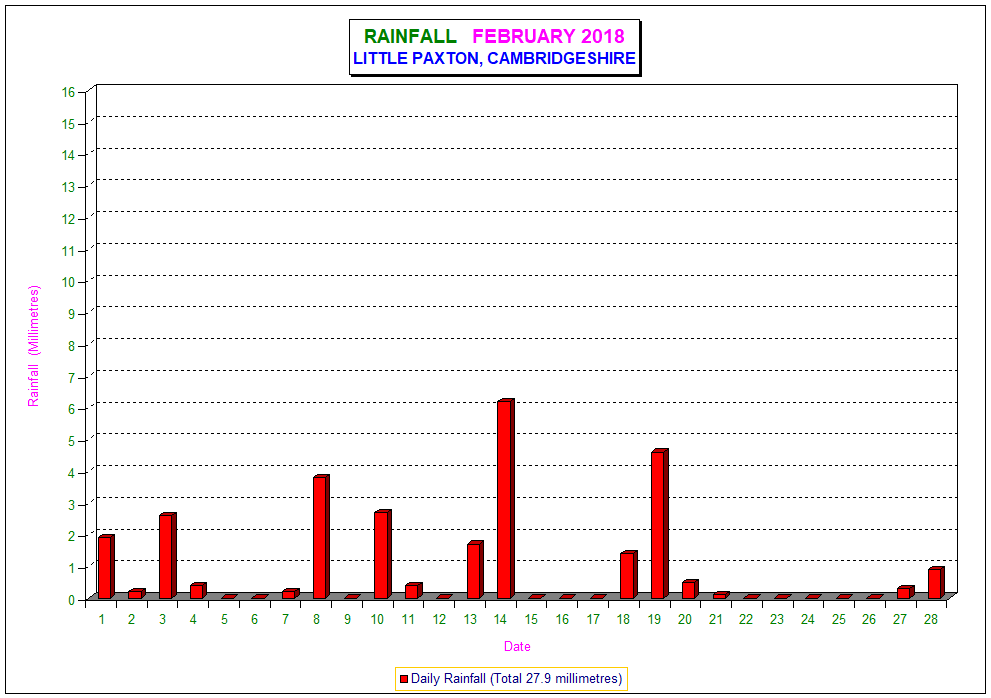Click legend text 'Daily Rainfall (Total 27.9 millimetres)'
Image resolution: width=991 pixels, height=698 pixels.
pyautogui.click(x=516, y=678)
